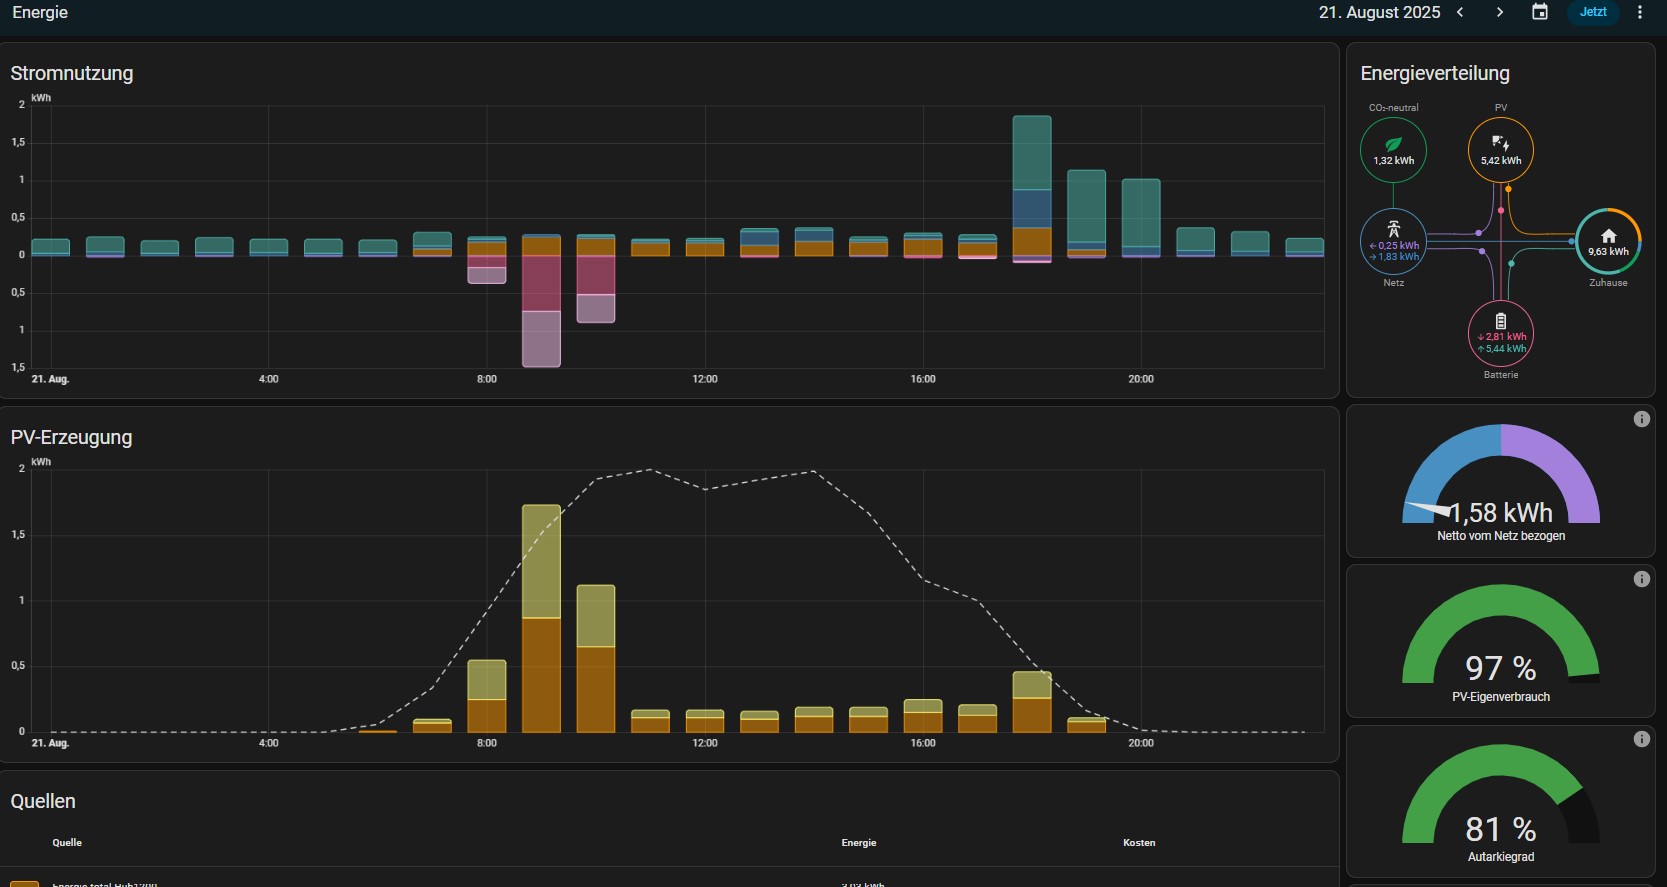This screenshot has width=1667, height=887.
Task: Select the Zuhause home node
Action: tap(1608, 242)
